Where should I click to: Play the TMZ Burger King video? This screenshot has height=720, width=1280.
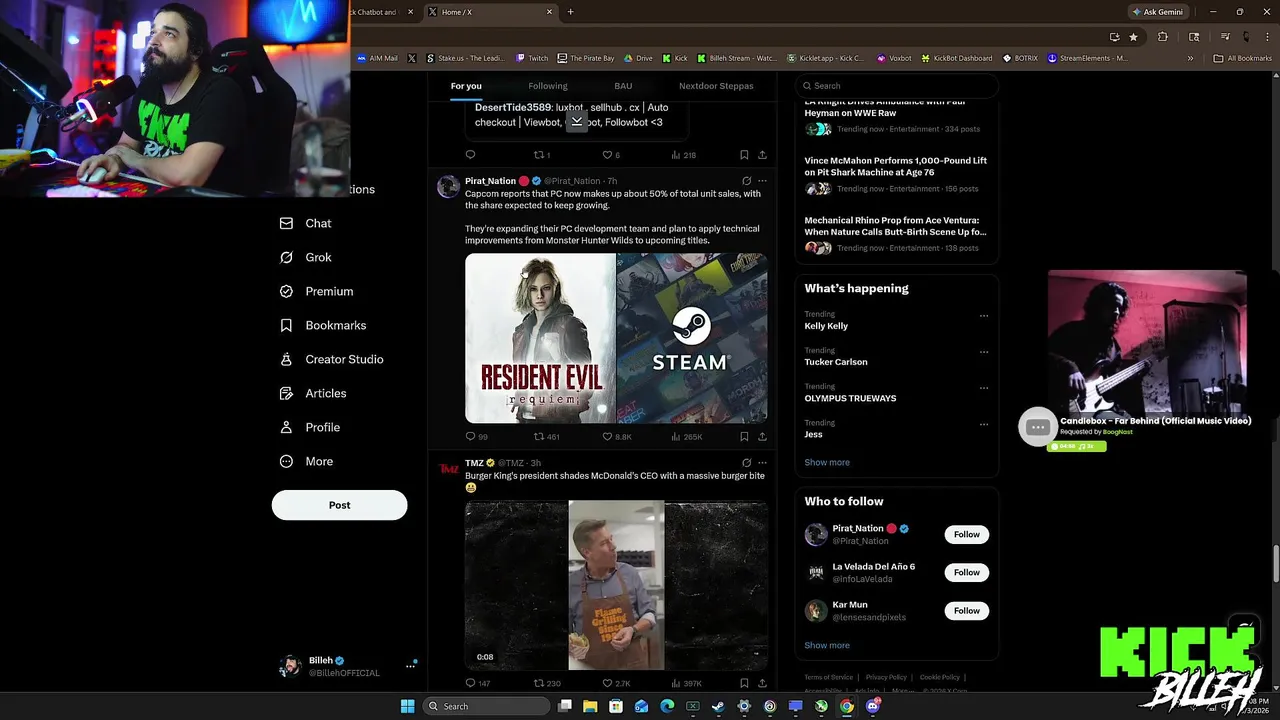coord(616,585)
